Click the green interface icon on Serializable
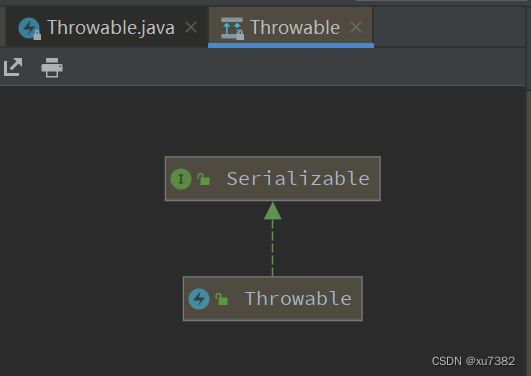 click(x=181, y=179)
